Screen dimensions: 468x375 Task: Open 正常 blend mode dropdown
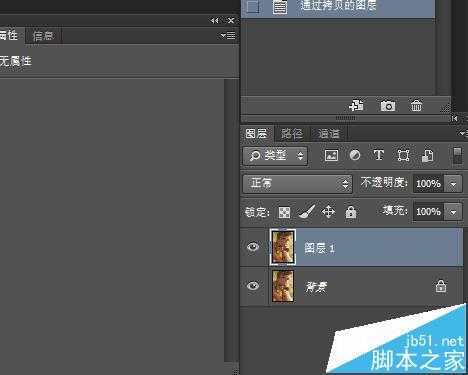[297, 184]
